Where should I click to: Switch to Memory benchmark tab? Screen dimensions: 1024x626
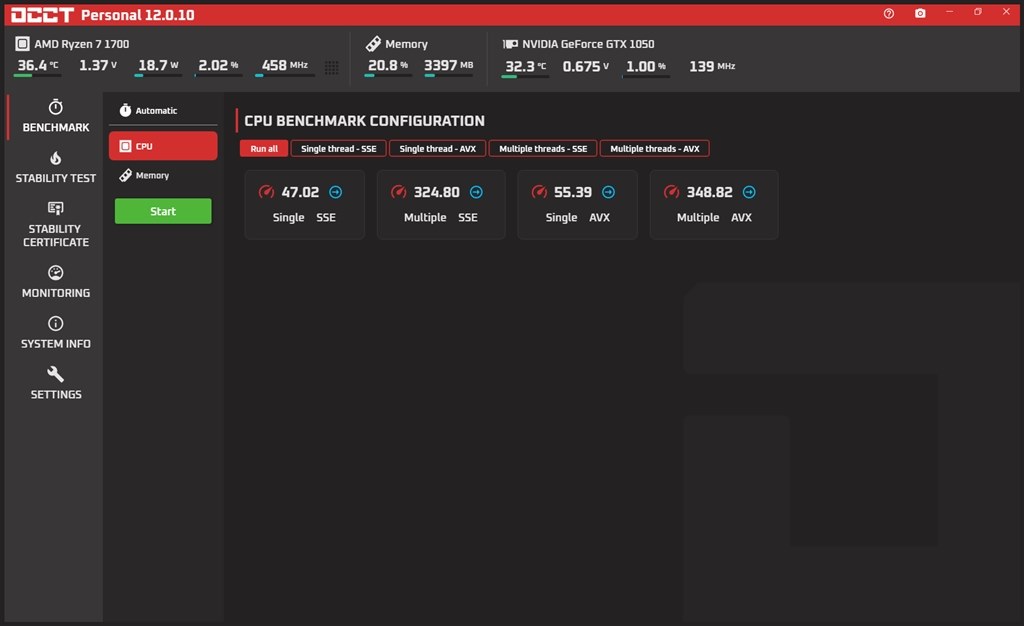152,176
